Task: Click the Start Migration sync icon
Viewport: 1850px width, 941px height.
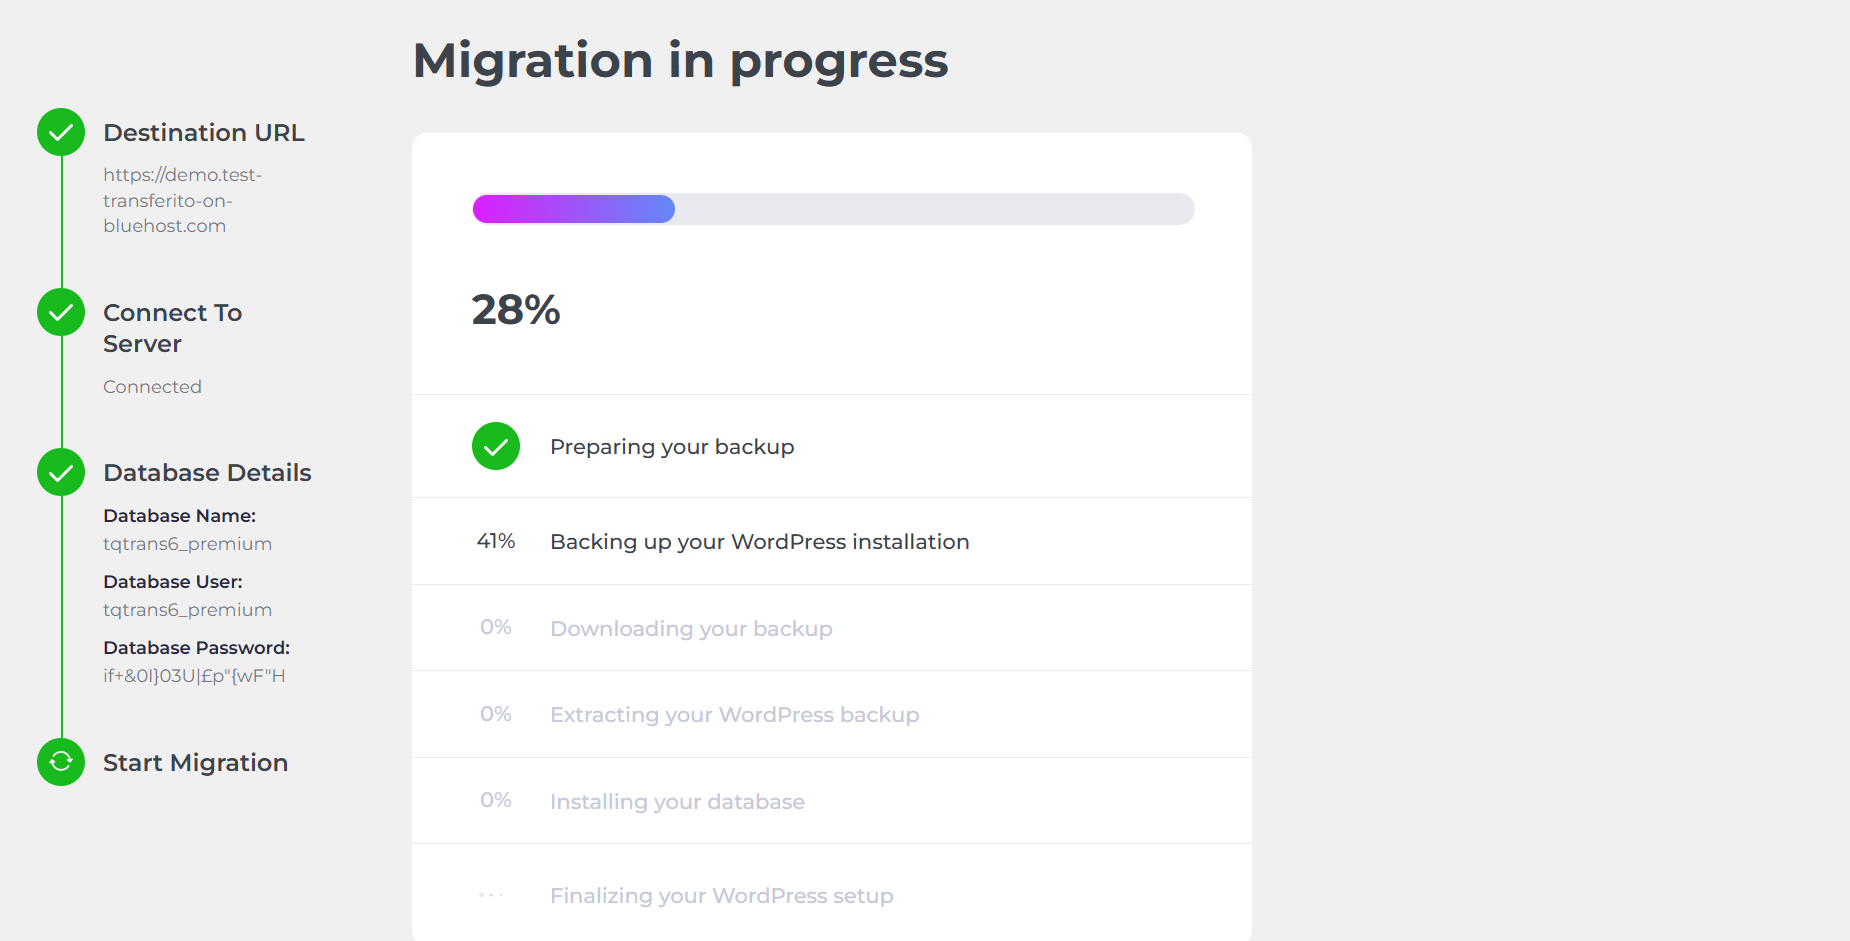Action: 61,762
